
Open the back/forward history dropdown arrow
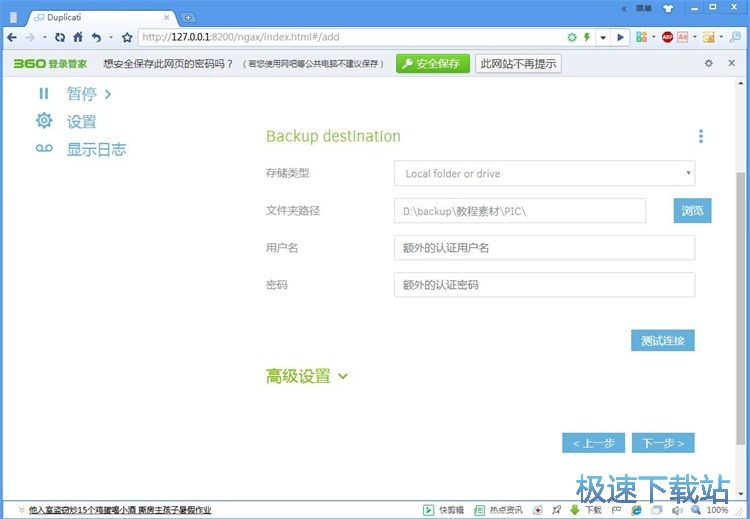click(44, 37)
